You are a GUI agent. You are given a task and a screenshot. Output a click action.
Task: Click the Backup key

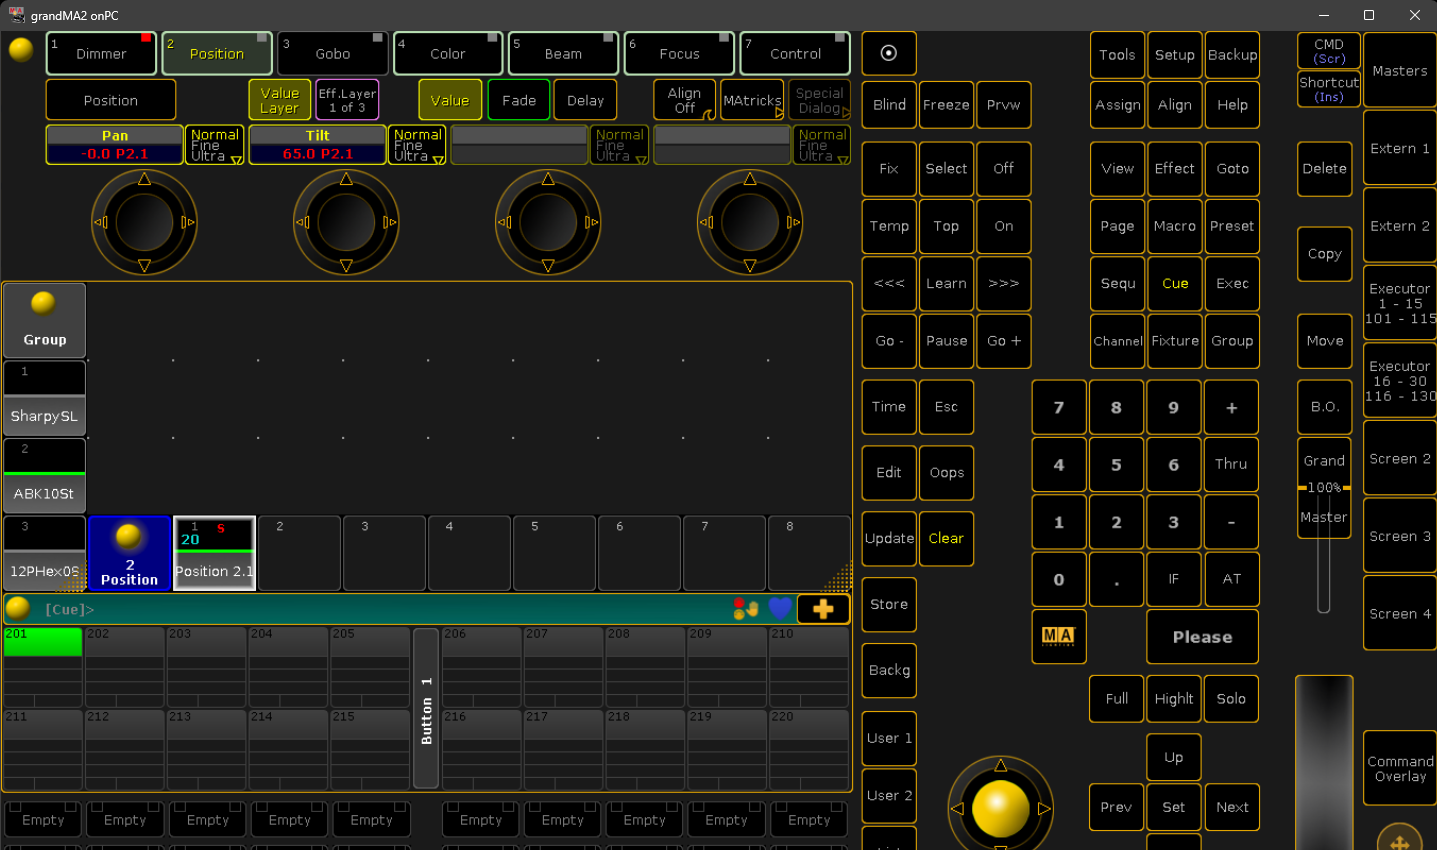tap(1232, 55)
